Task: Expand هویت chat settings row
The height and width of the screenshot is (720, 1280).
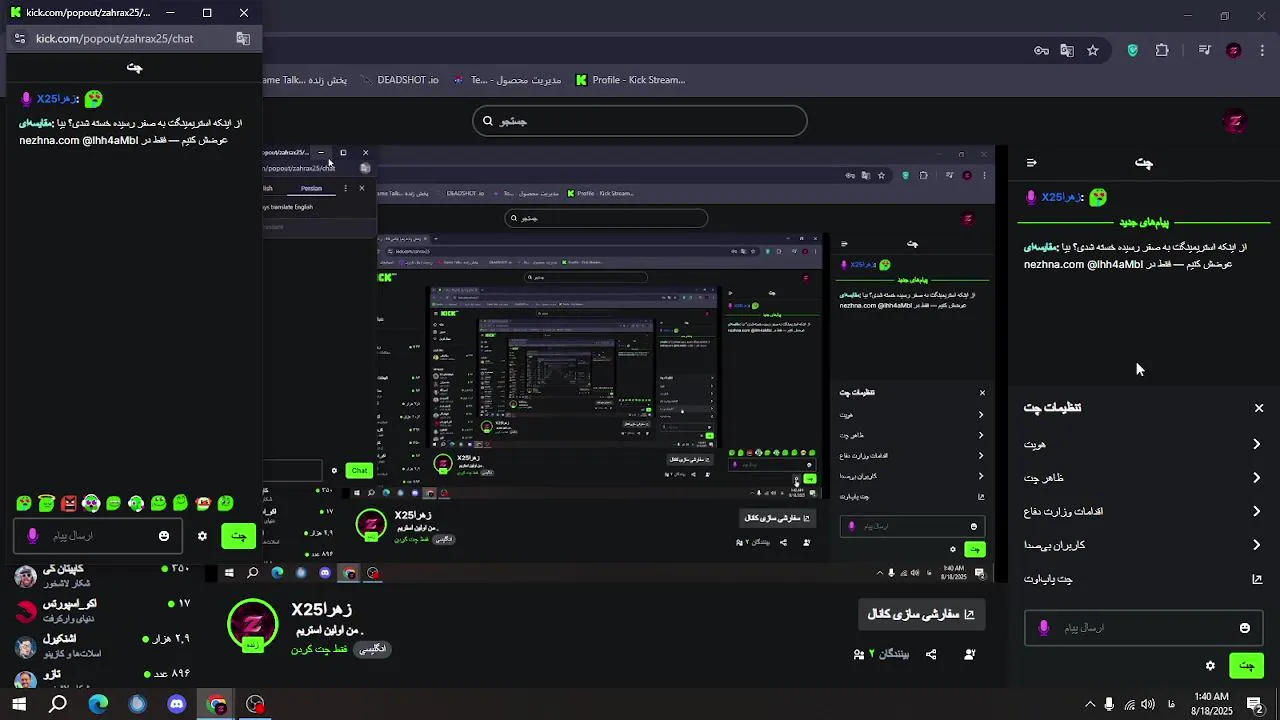Action: click(1143, 444)
